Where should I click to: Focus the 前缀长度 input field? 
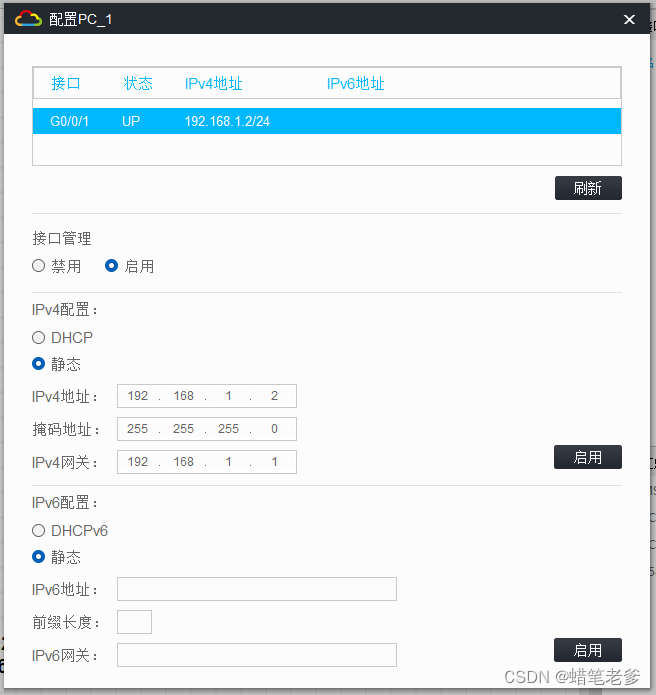[x=134, y=622]
